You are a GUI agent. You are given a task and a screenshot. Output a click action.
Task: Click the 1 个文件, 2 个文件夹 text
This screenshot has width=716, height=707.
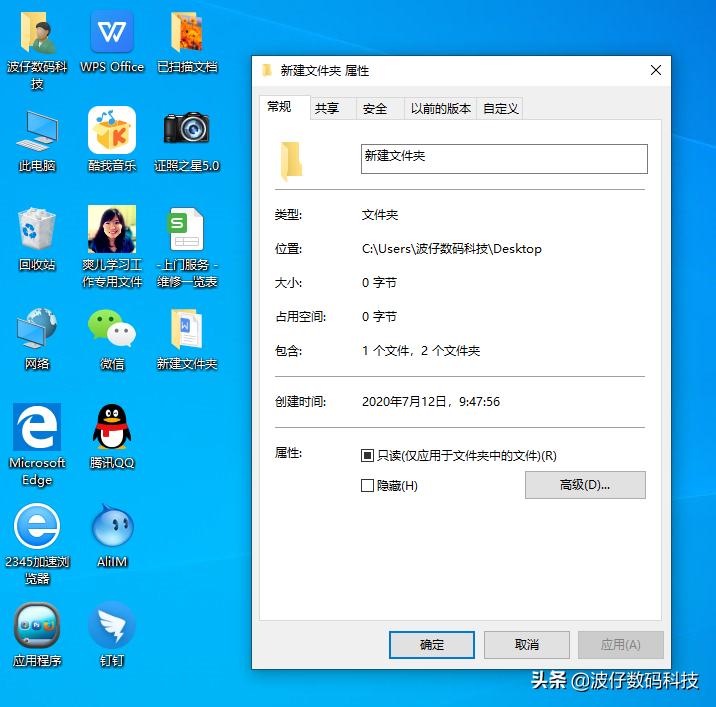[x=421, y=351]
